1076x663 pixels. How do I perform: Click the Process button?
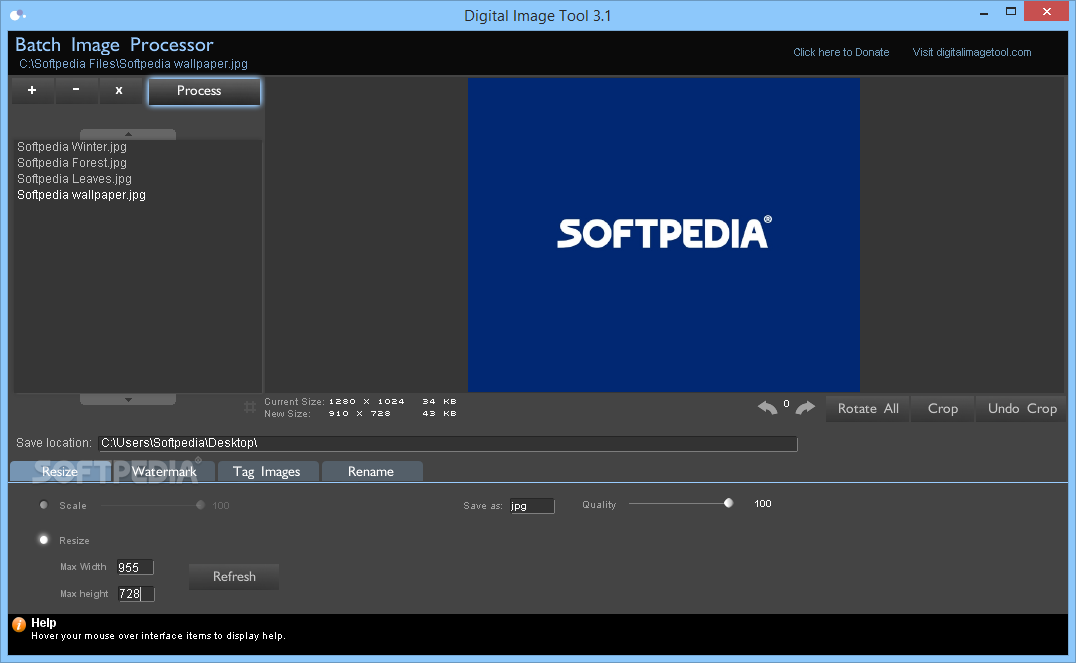point(204,91)
